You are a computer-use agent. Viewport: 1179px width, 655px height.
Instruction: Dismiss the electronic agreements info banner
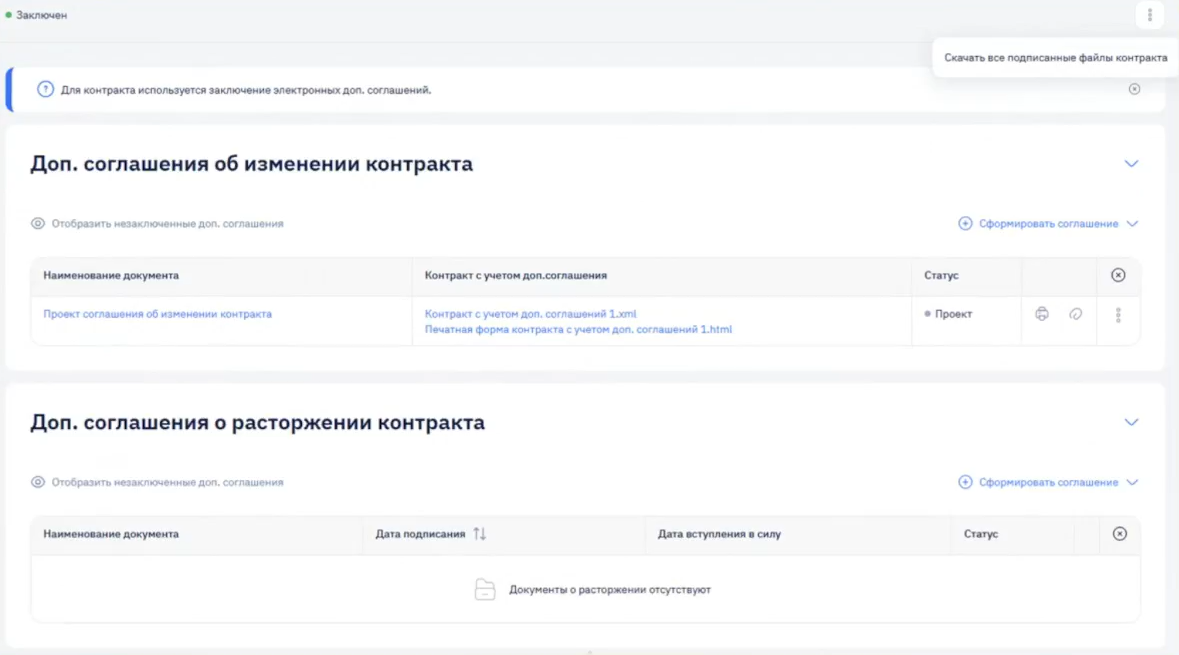pyautogui.click(x=1134, y=89)
